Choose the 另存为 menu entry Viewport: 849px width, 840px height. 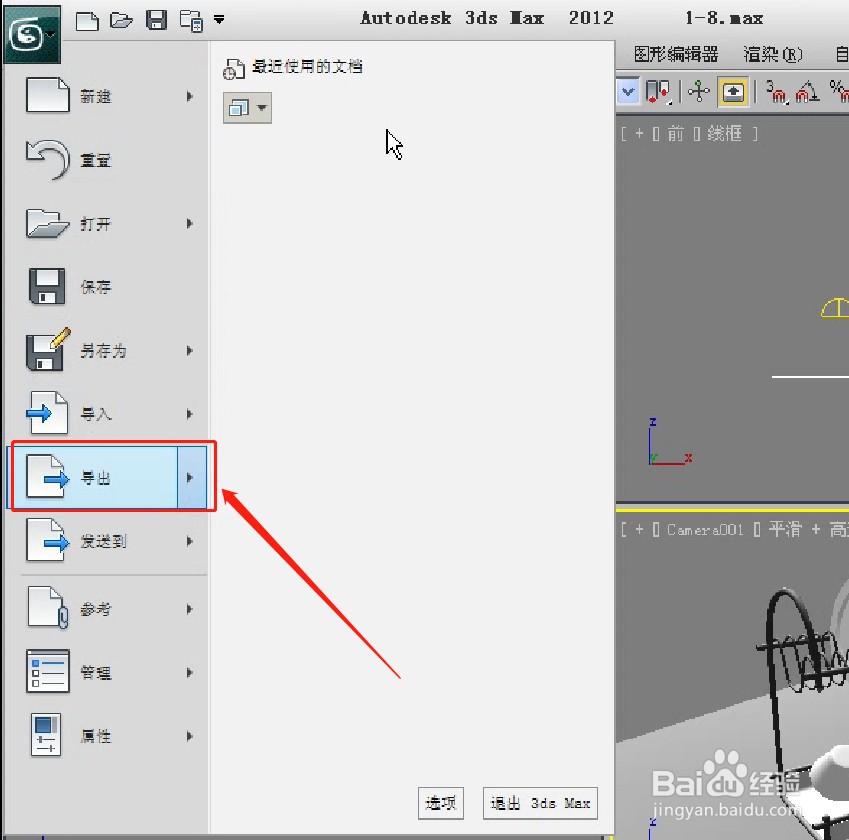pos(106,351)
